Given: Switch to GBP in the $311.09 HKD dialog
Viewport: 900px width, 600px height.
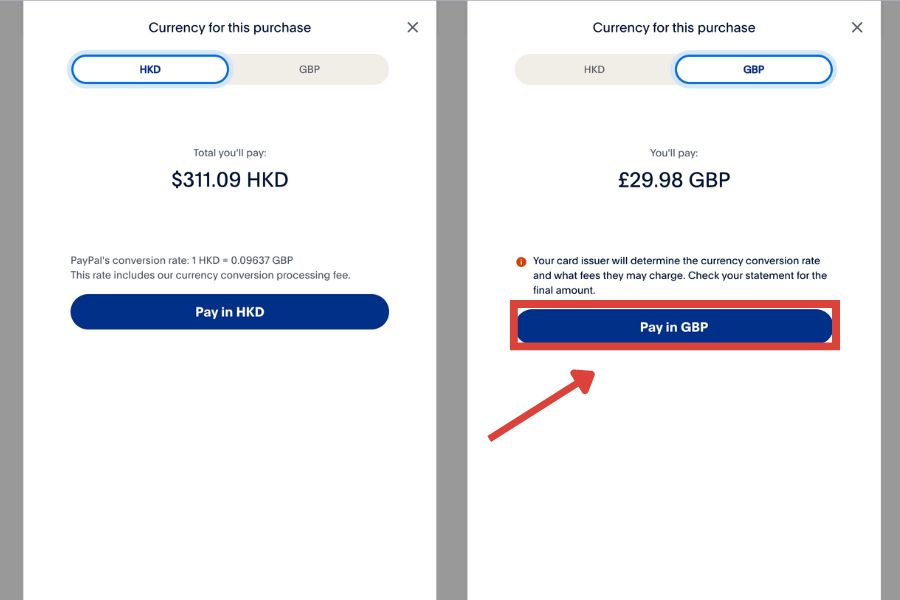Looking at the screenshot, I should point(309,69).
